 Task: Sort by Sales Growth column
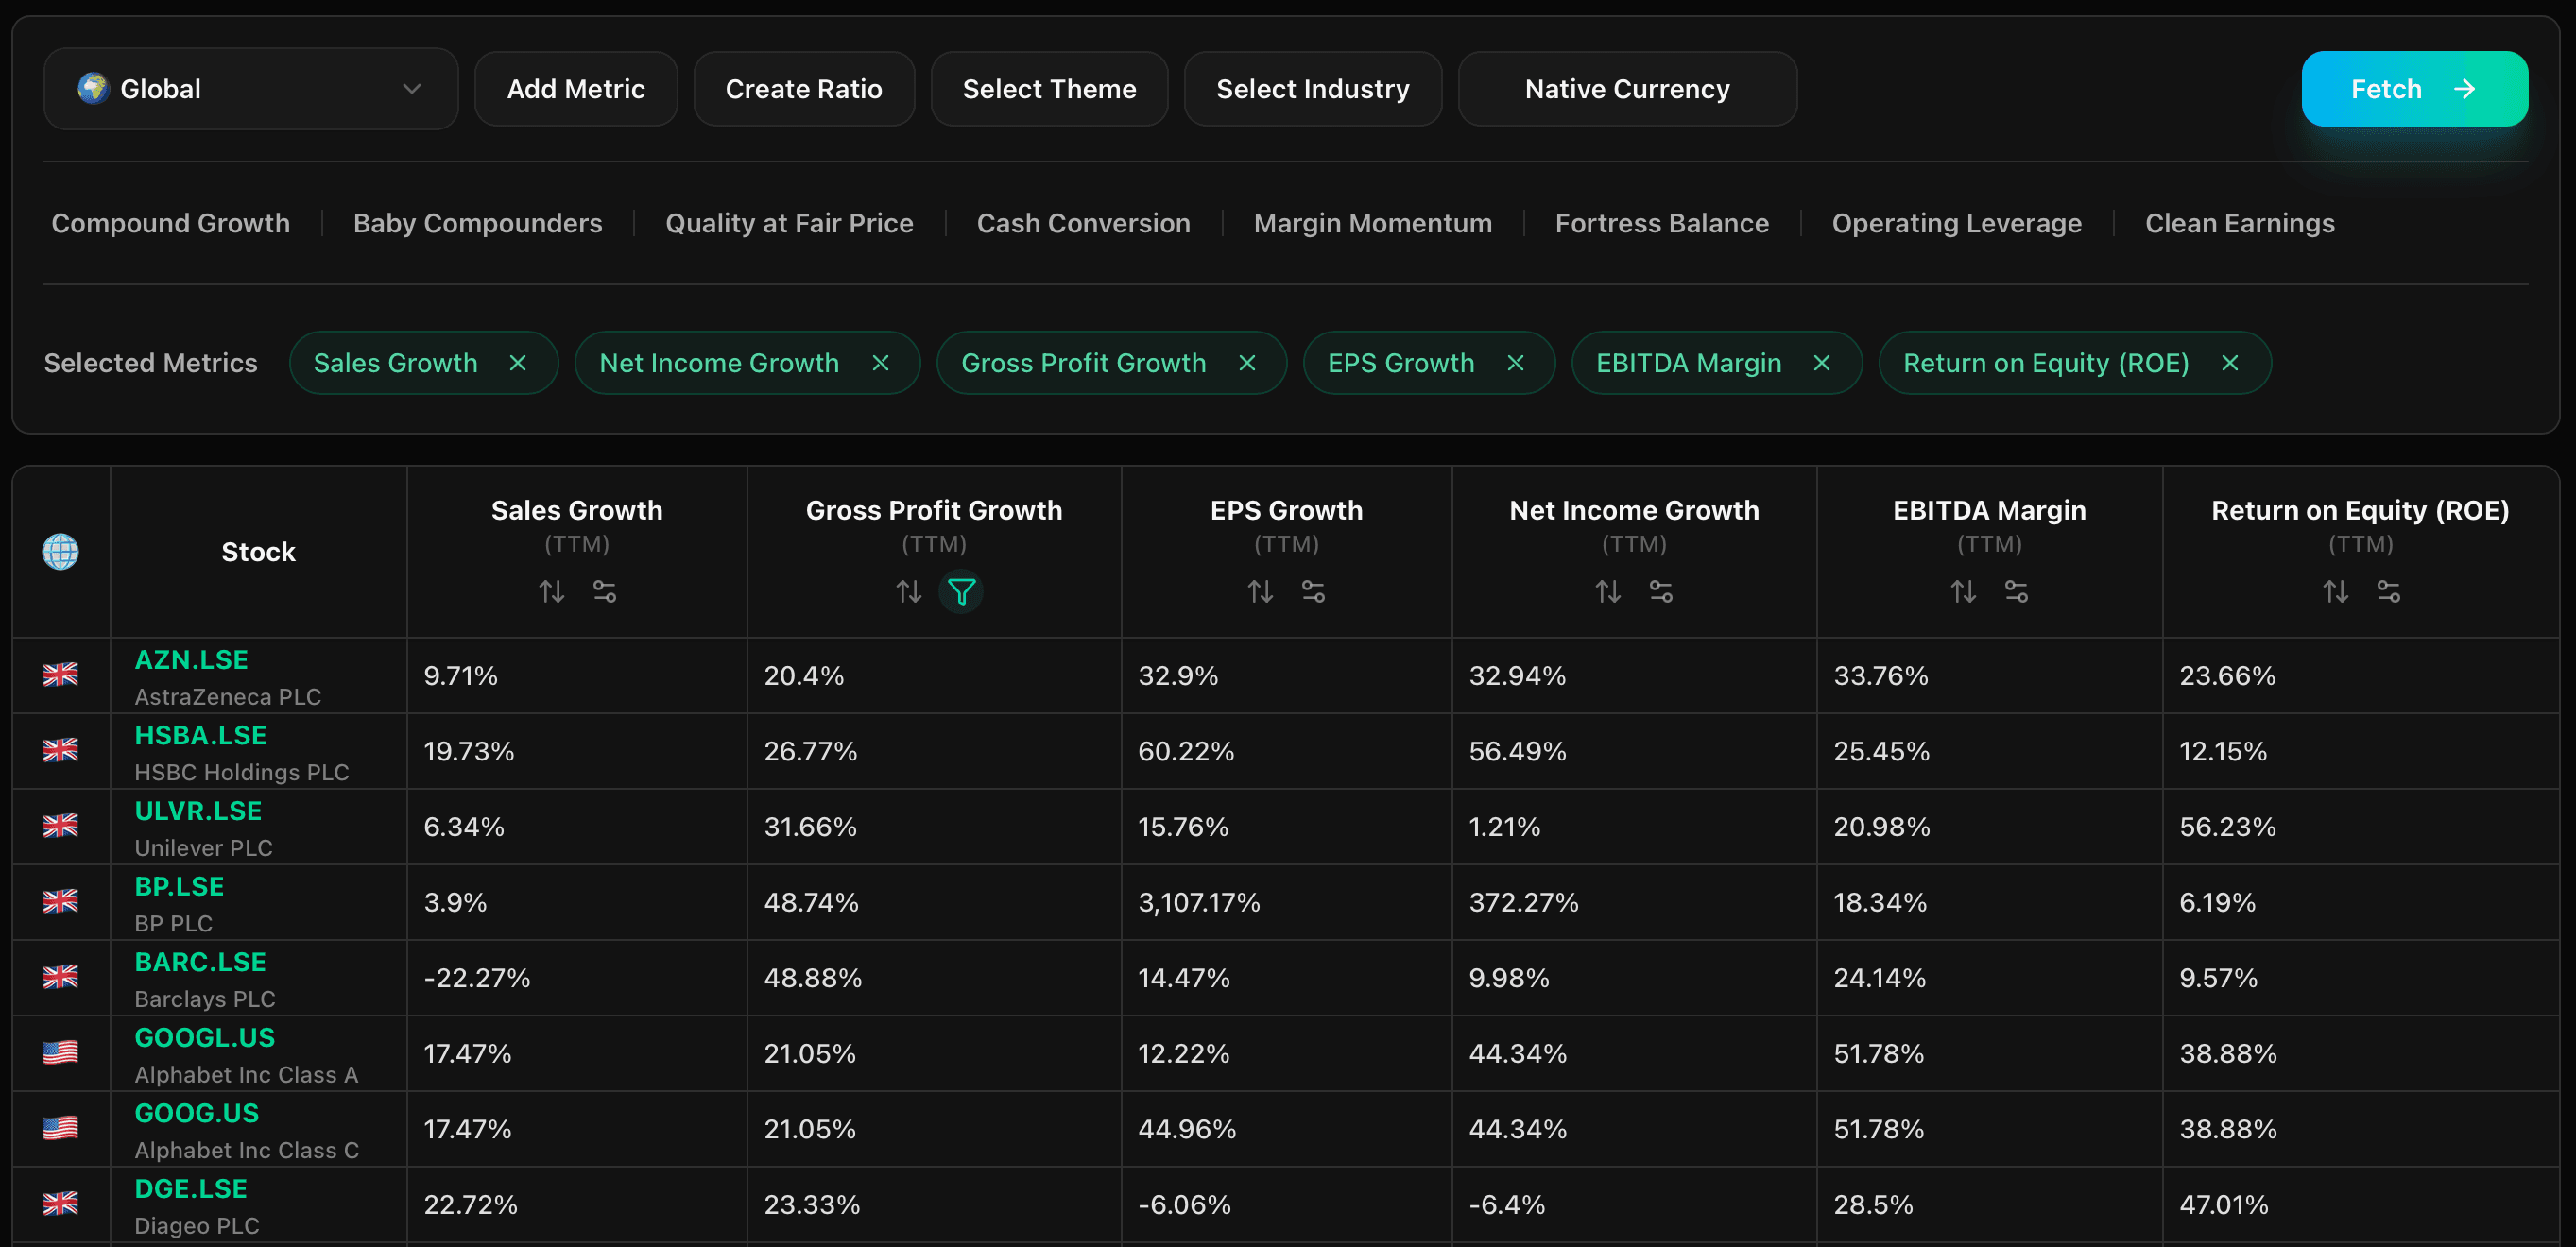[x=551, y=592]
